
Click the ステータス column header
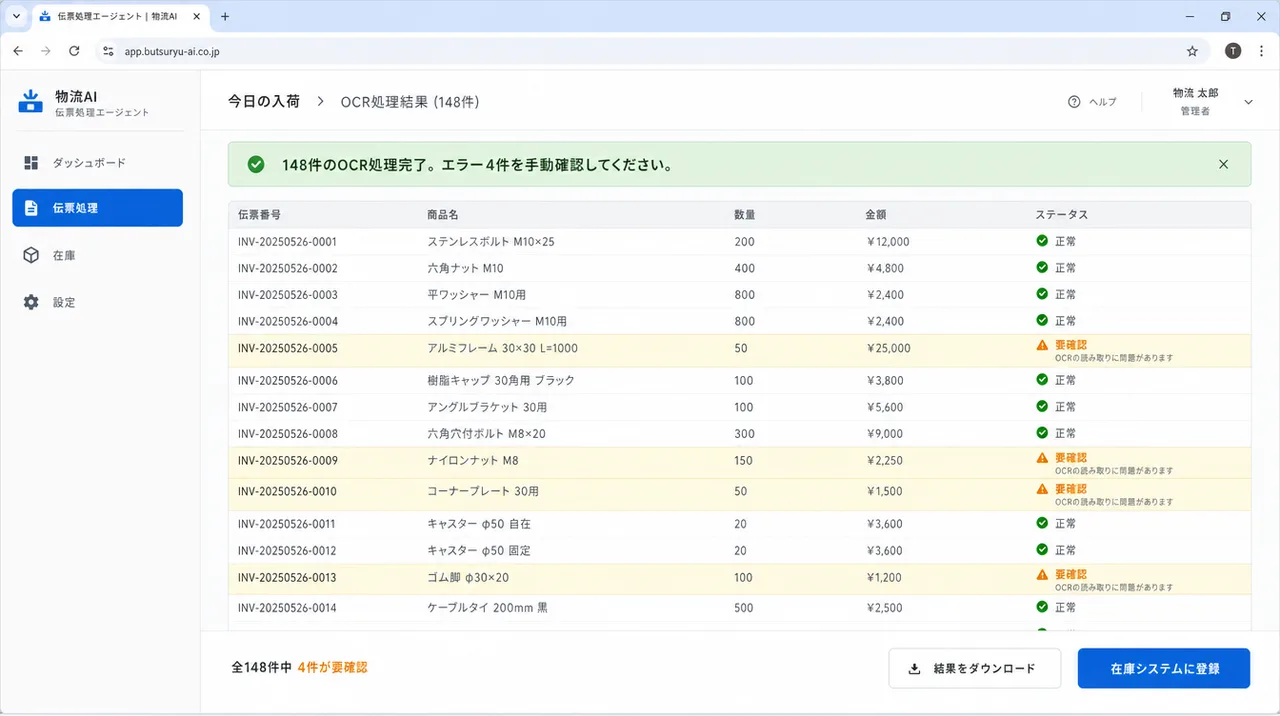pos(1061,214)
